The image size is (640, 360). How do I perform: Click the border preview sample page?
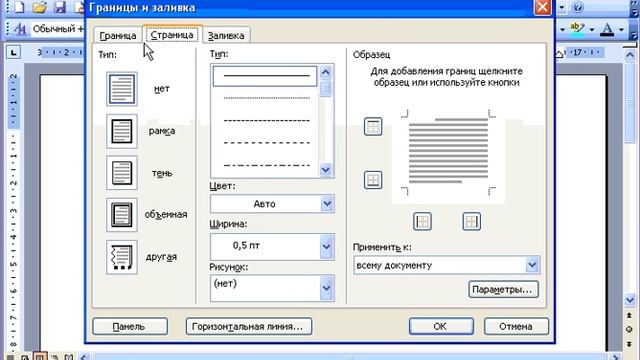click(448, 153)
